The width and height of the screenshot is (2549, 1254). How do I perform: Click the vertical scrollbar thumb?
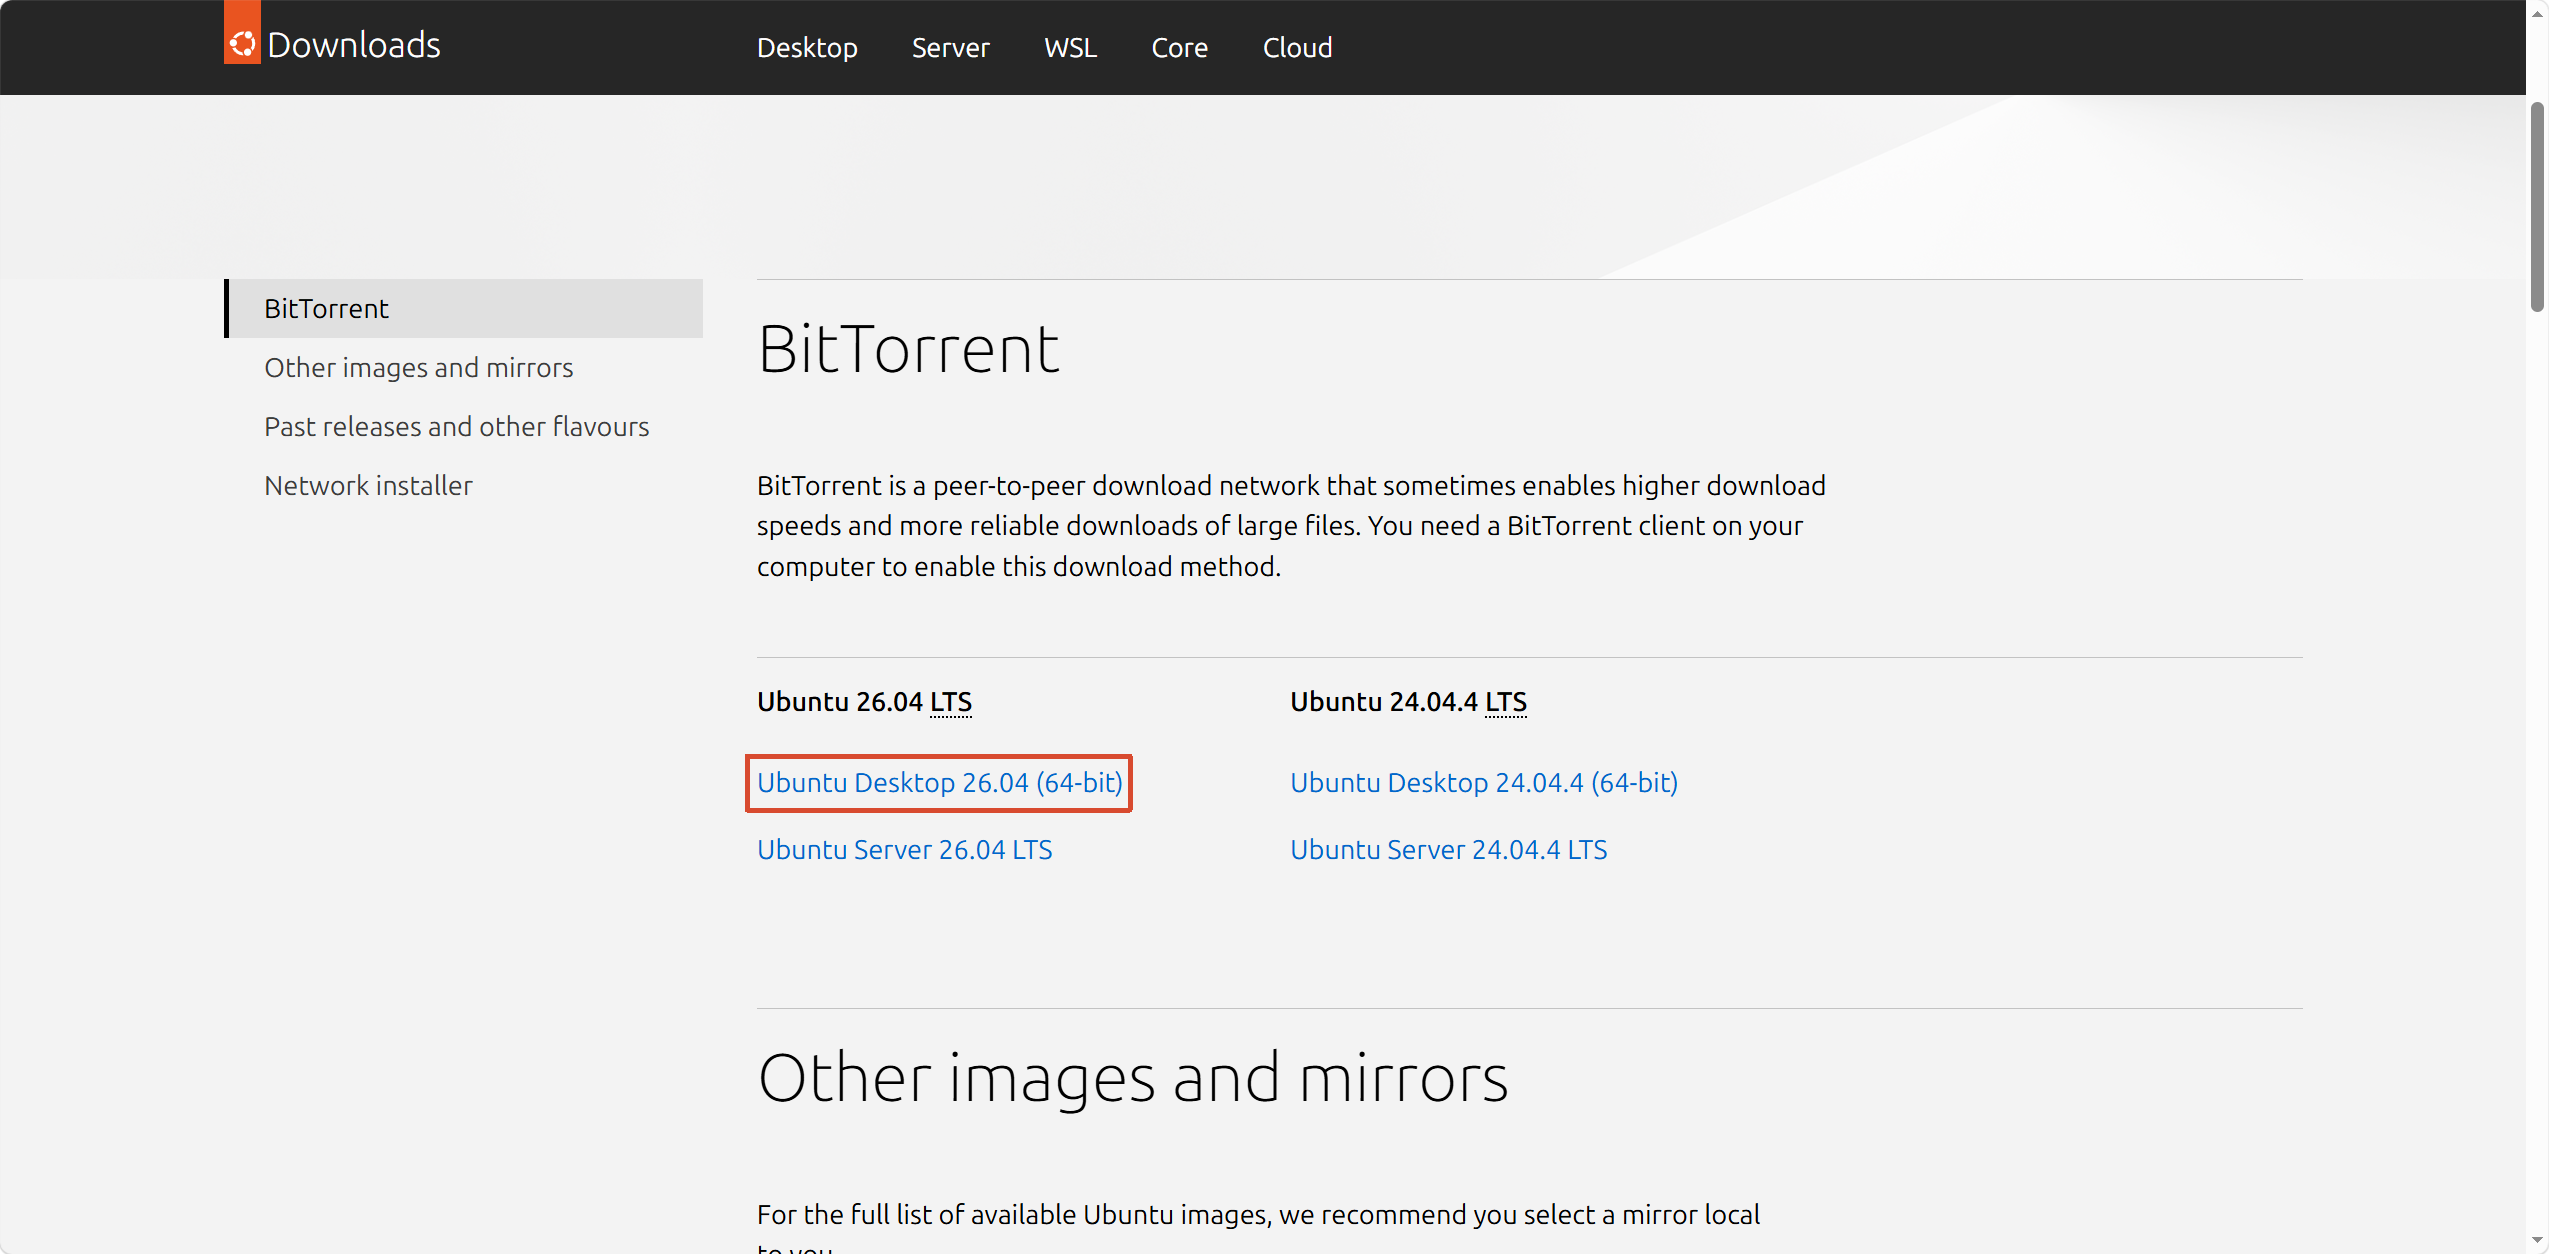point(2537,206)
